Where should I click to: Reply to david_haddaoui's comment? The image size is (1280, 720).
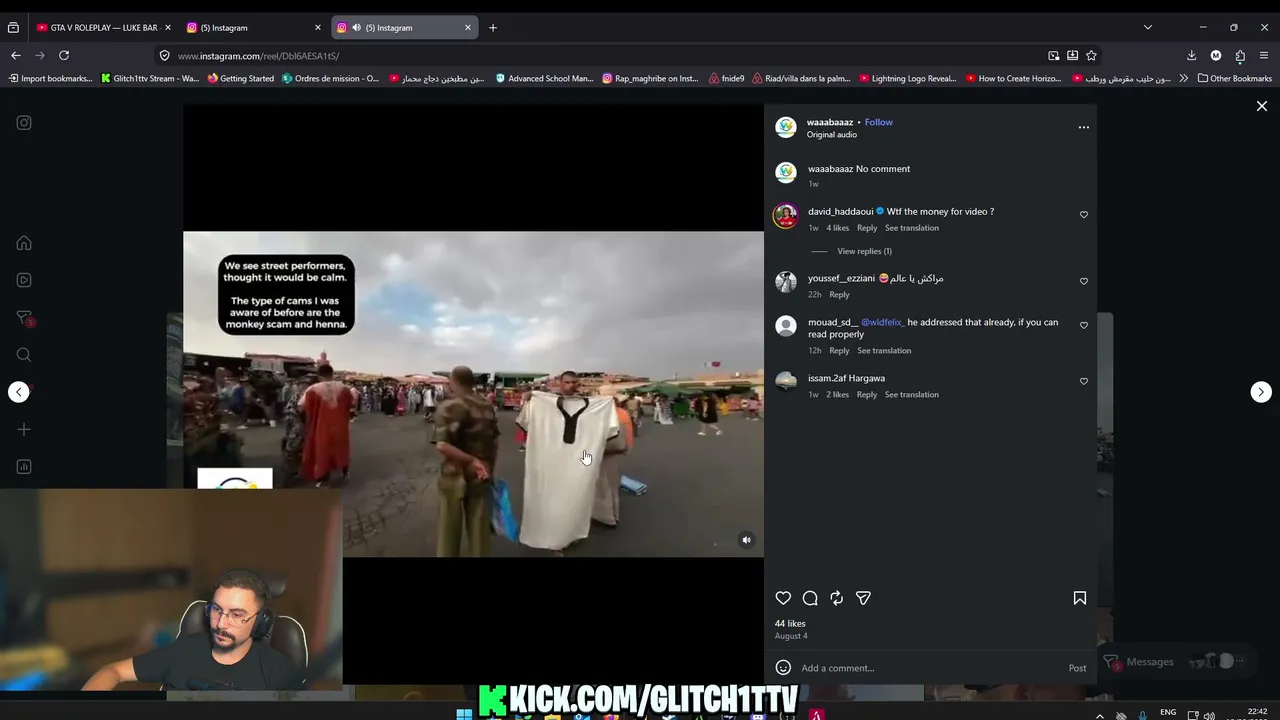click(867, 228)
